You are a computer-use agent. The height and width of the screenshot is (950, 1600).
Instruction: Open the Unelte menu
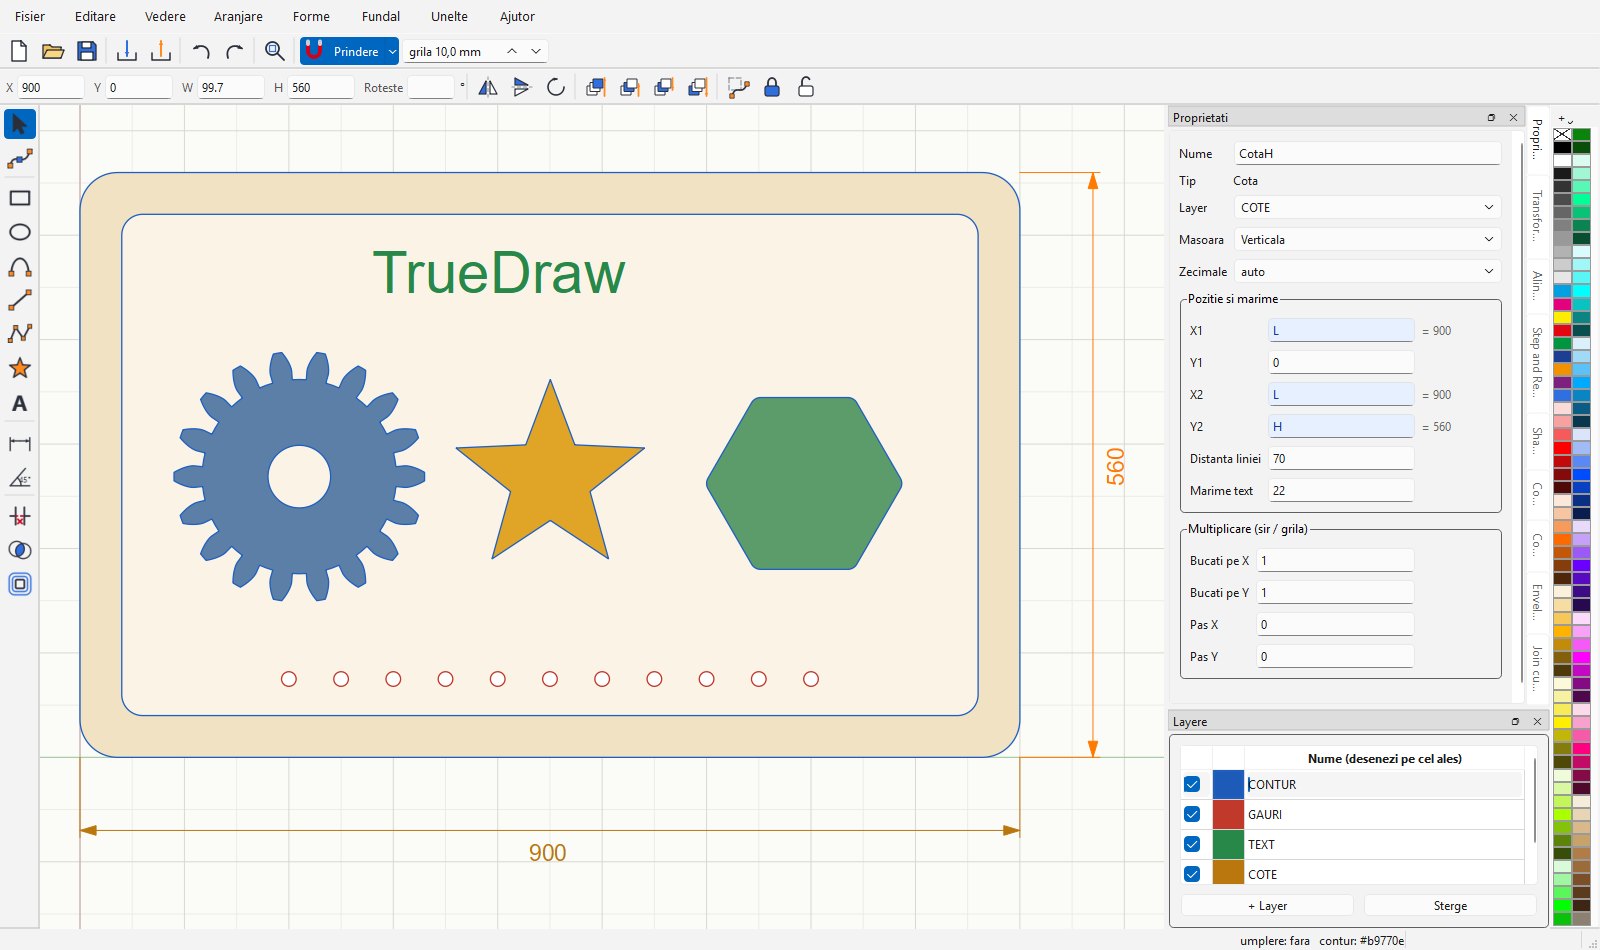pyautogui.click(x=449, y=16)
